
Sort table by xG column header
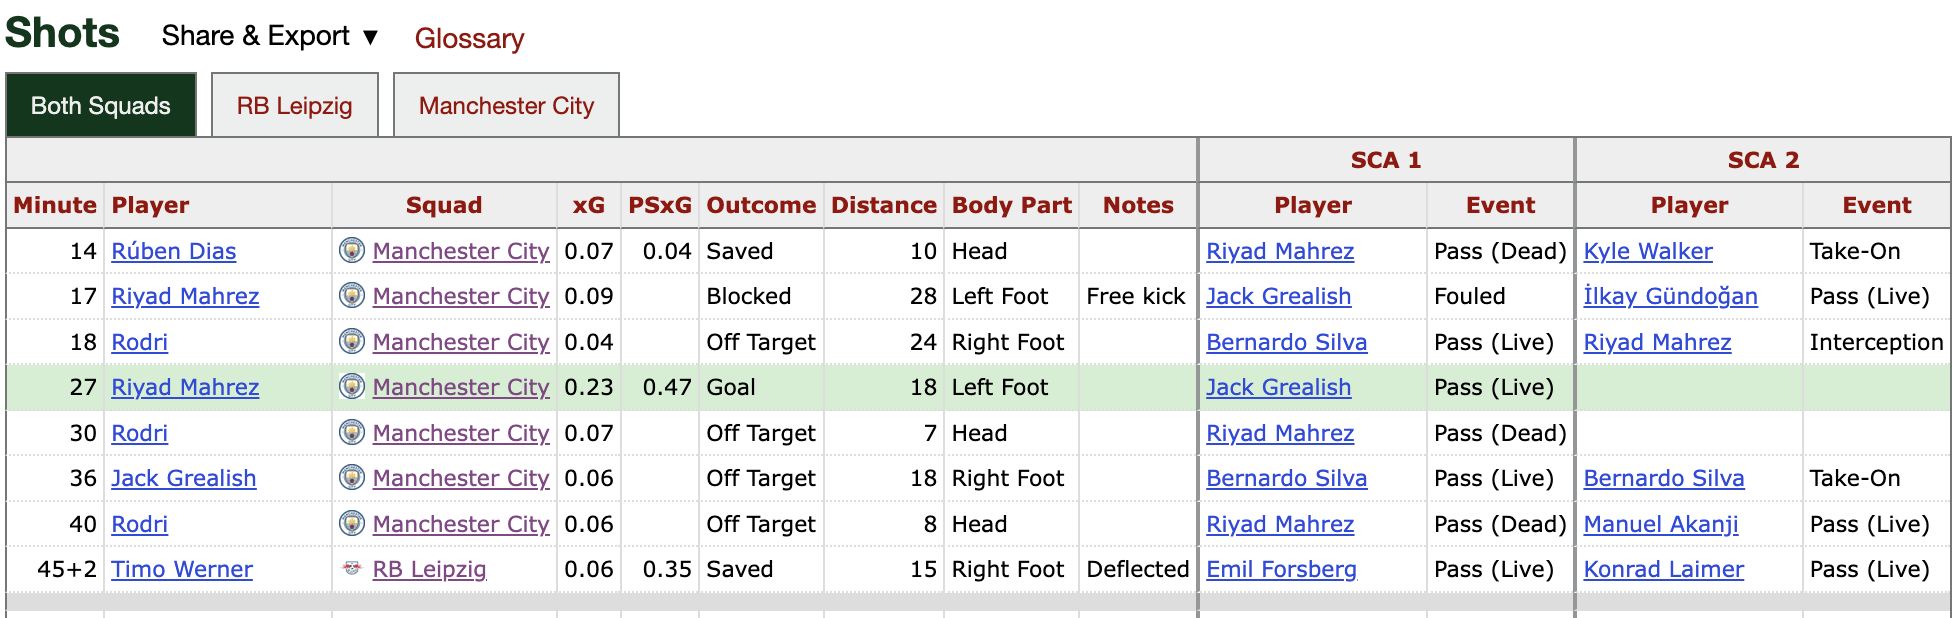point(589,205)
